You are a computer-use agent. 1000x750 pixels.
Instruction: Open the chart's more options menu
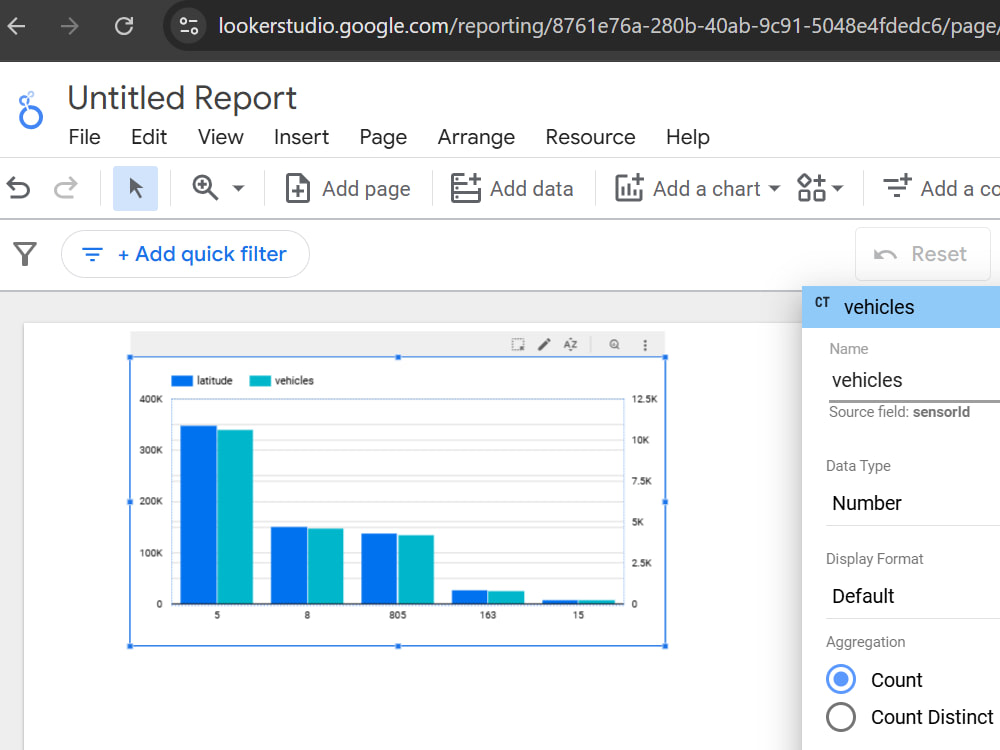pyautogui.click(x=645, y=344)
